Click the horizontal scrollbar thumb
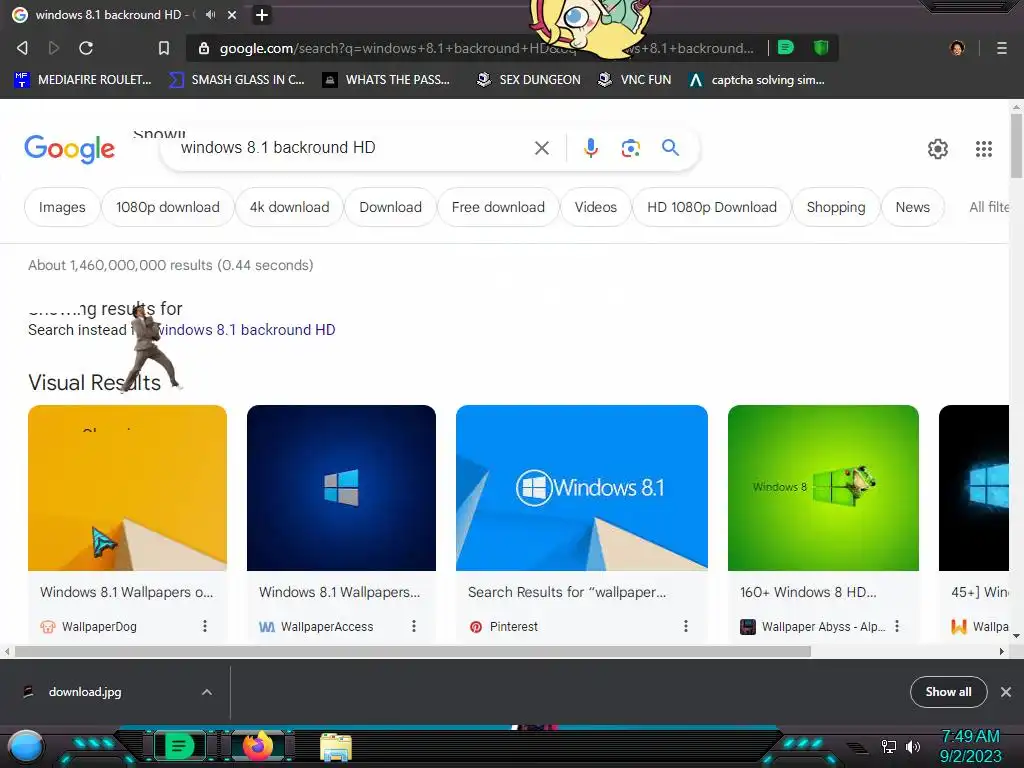Image resolution: width=1024 pixels, height=768 pixels. 413,651
